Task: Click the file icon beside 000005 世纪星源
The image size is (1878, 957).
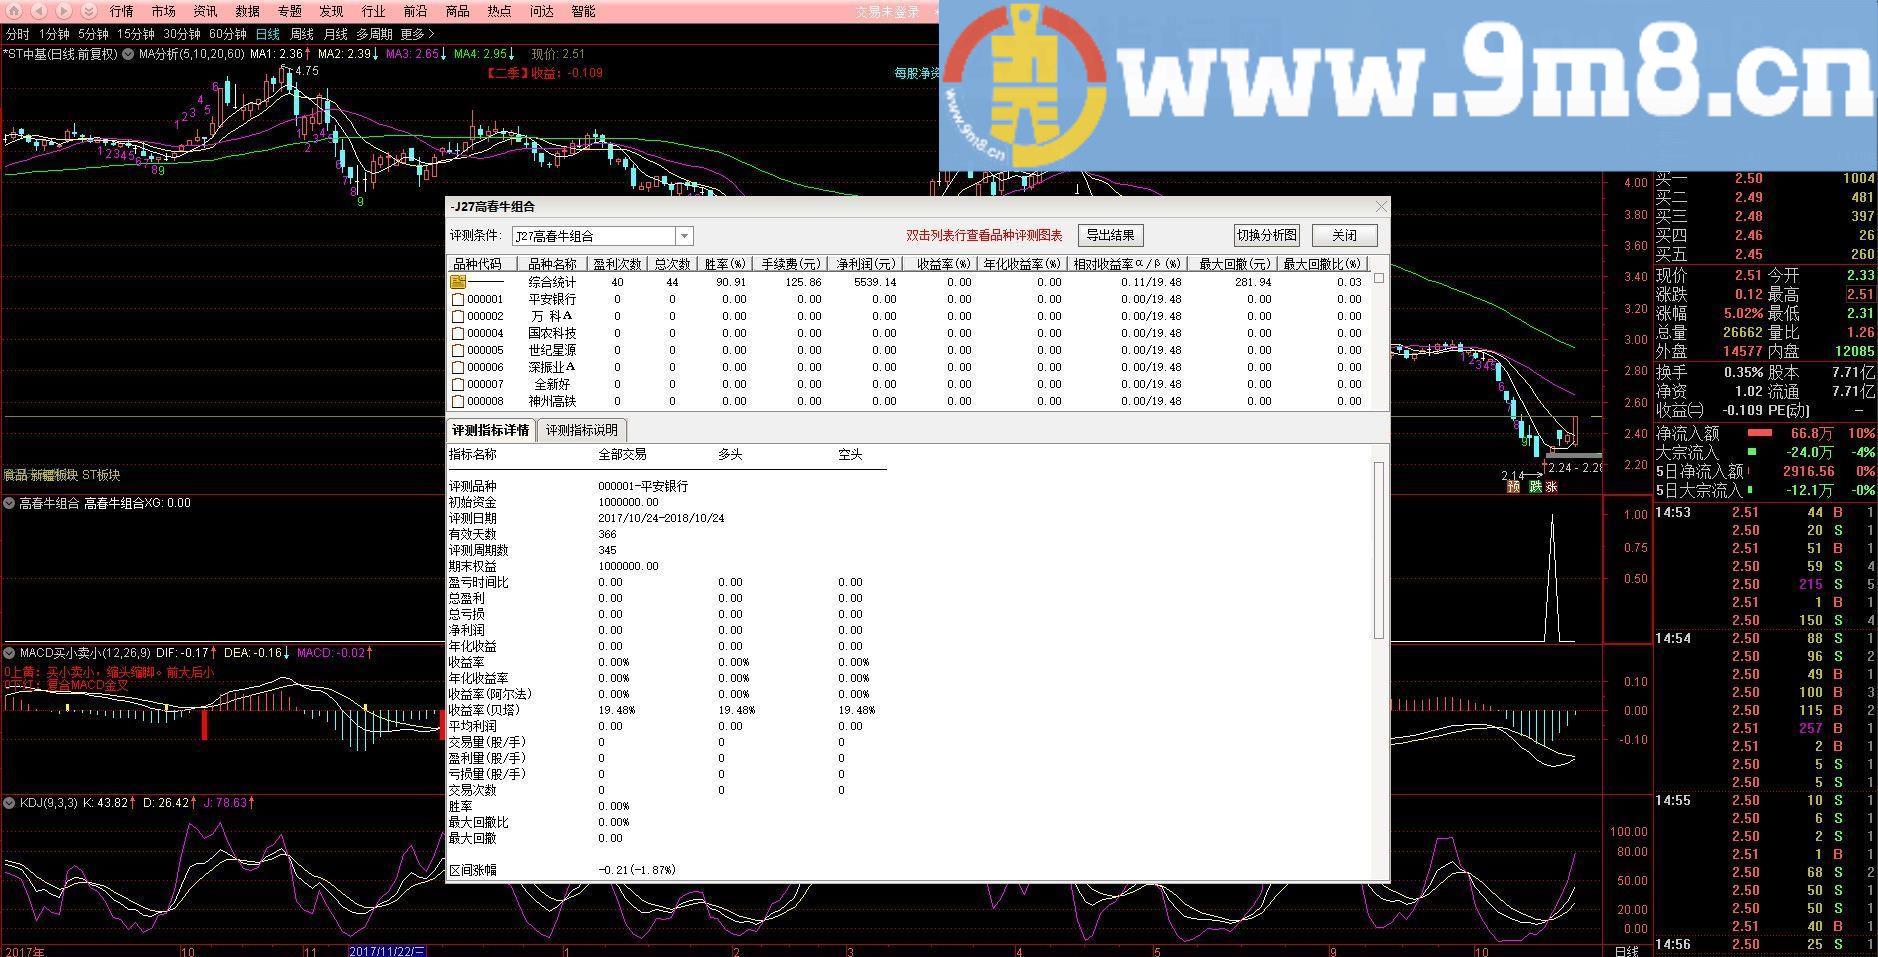Action: [458, 350]
